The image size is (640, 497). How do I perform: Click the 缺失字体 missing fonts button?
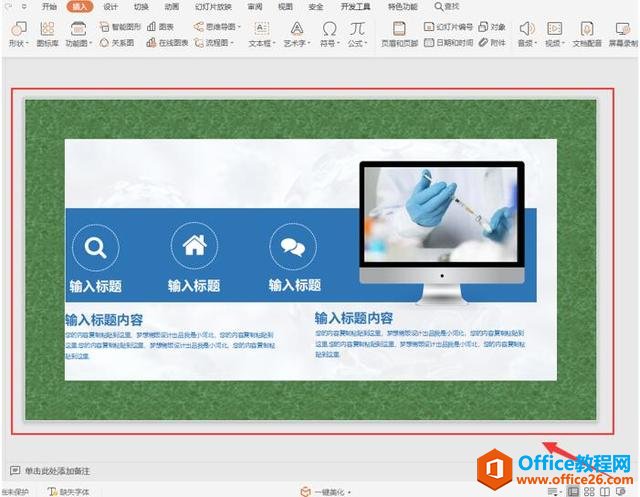pyautogui.click(x=68, y=492)
